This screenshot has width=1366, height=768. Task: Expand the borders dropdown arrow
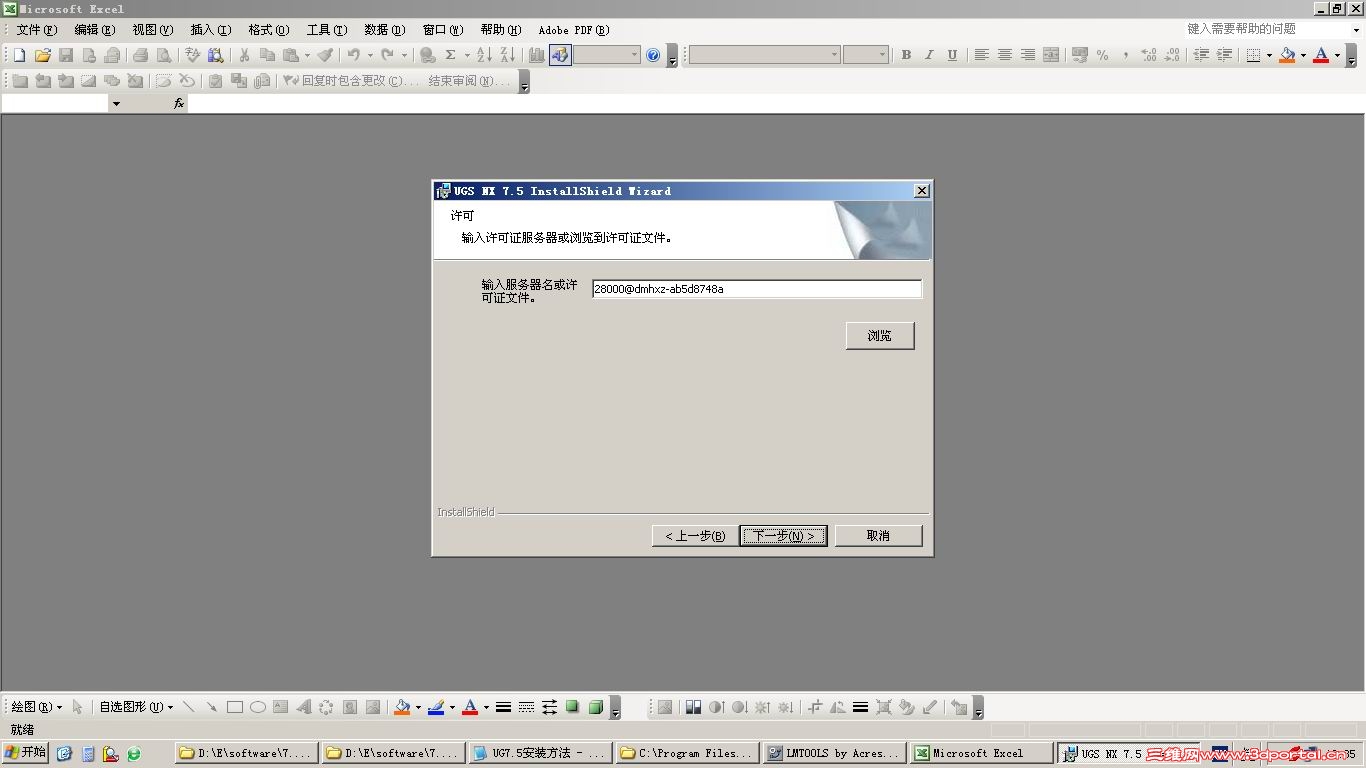pyautogui.click(x=1269, y=55)
